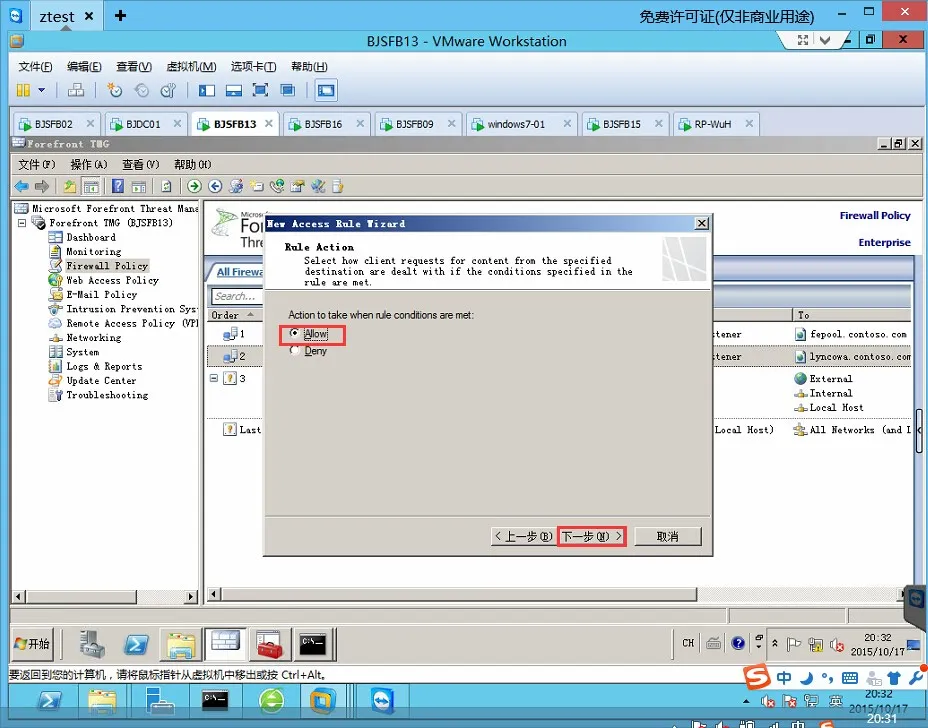928x728 pixels.
Task: Open Dashboard in the TMG tree
Action: tap(91, 237)
